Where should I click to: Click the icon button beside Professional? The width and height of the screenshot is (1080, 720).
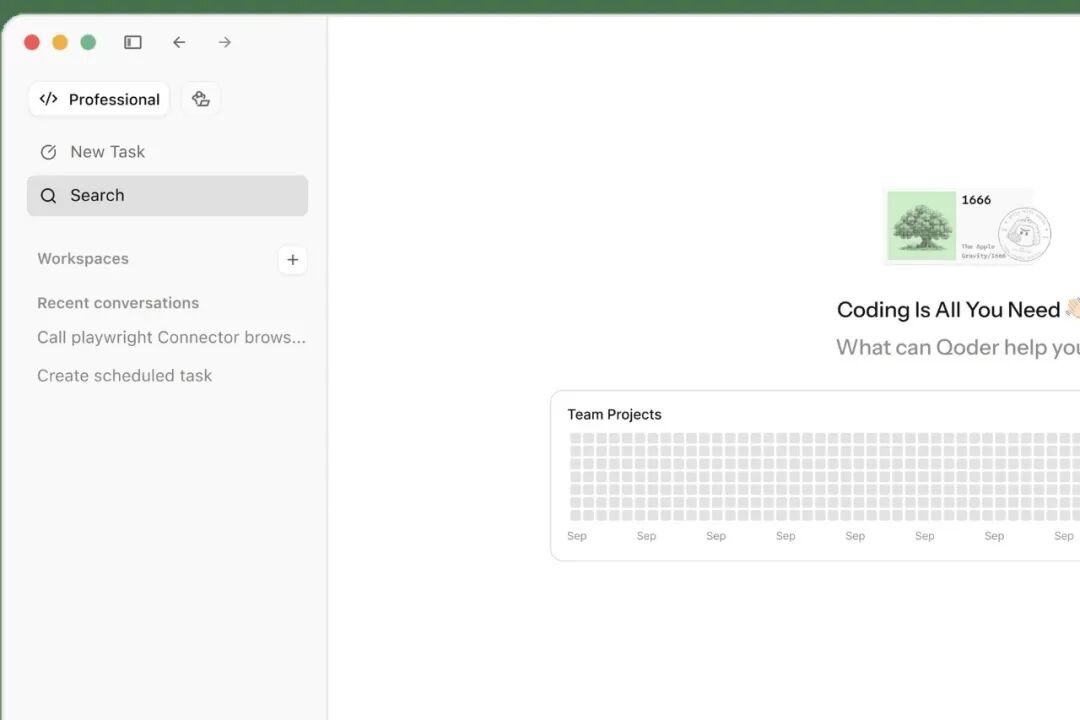tap(200, 99)
